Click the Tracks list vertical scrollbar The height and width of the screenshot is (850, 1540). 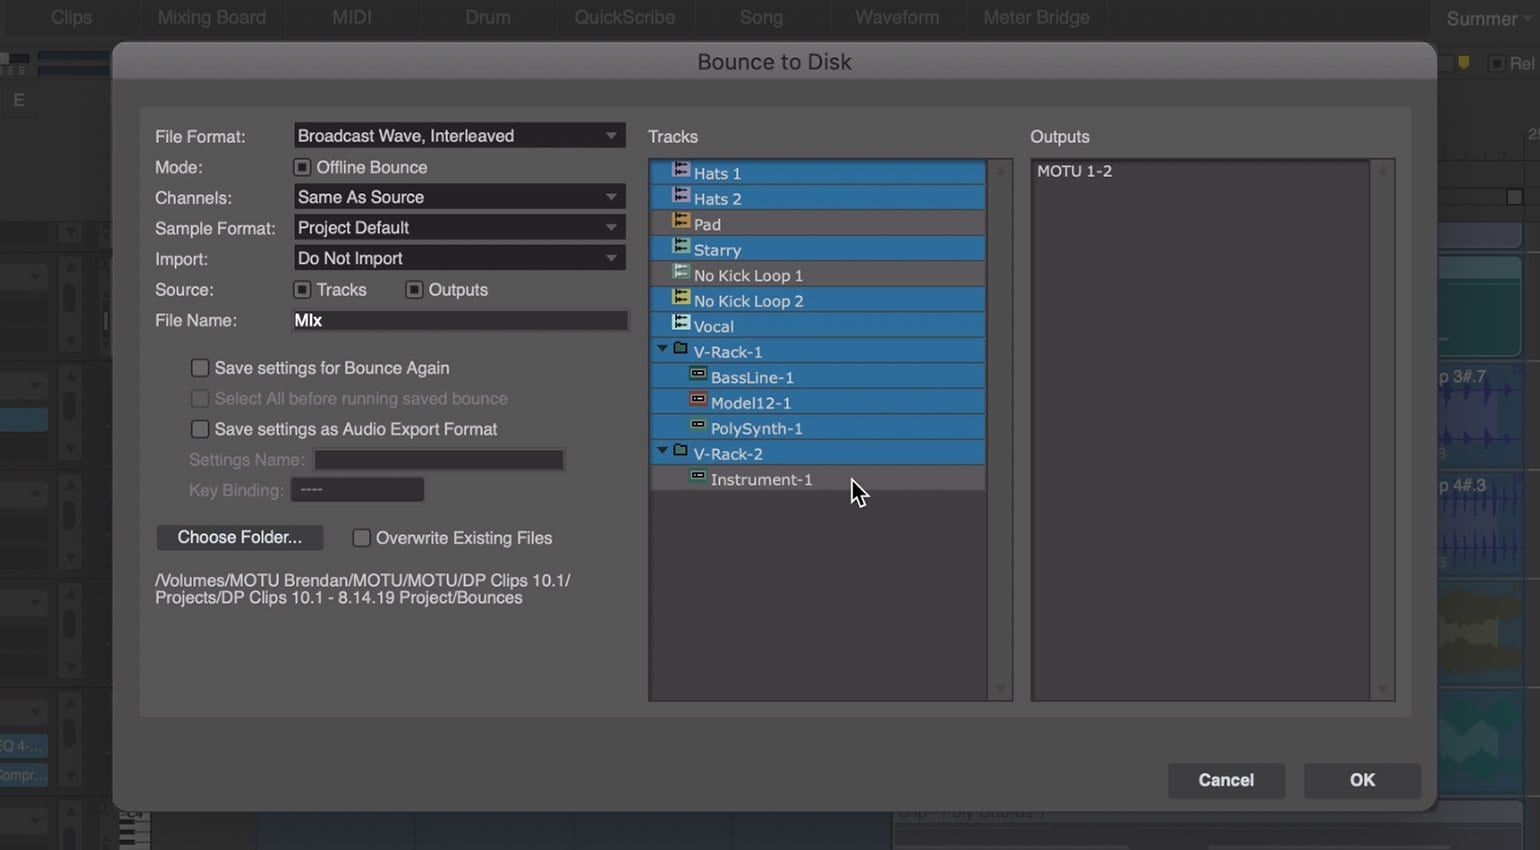pos(999,430)
